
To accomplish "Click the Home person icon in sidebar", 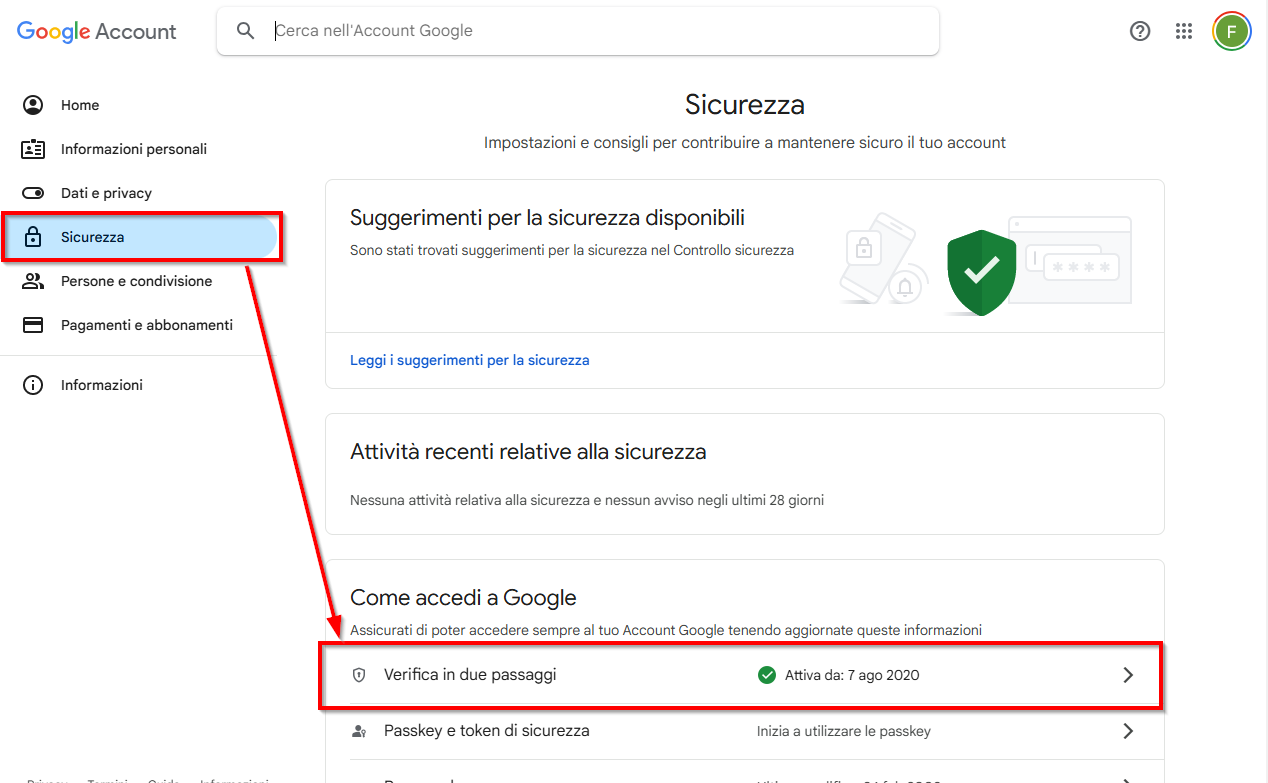I will (x=33, y=105).
